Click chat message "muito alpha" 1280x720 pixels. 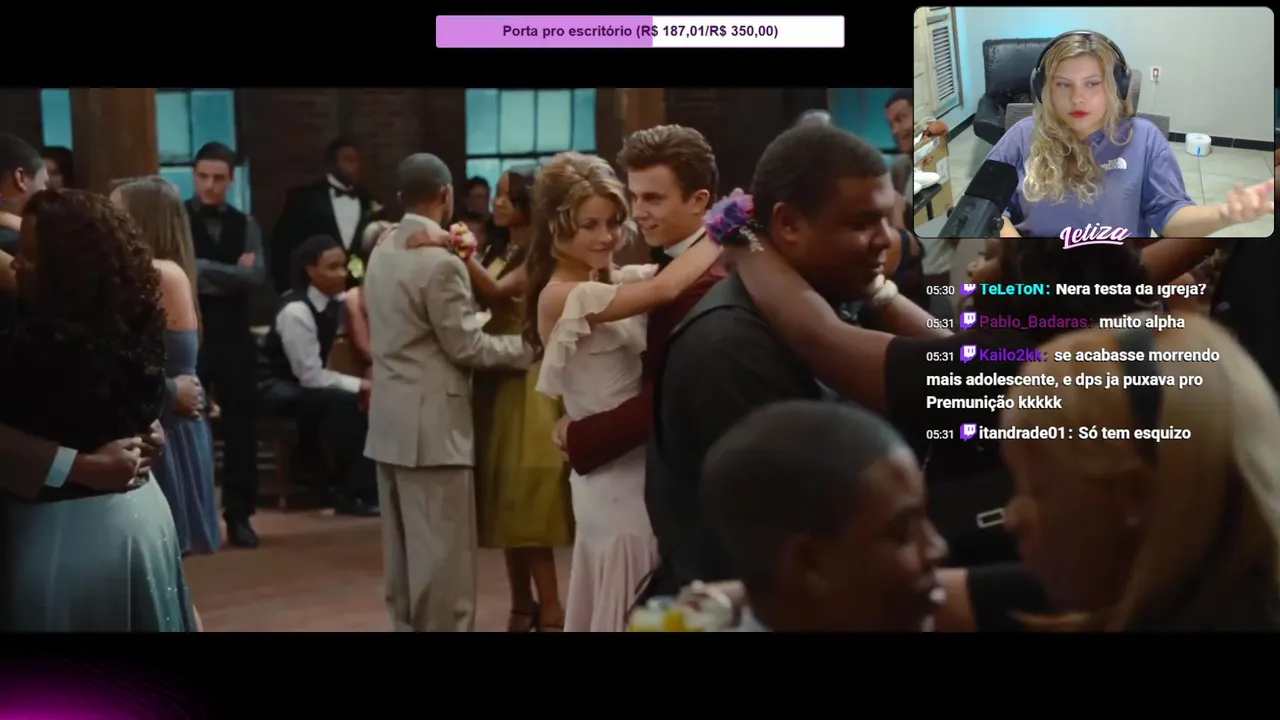point(1142,322)
